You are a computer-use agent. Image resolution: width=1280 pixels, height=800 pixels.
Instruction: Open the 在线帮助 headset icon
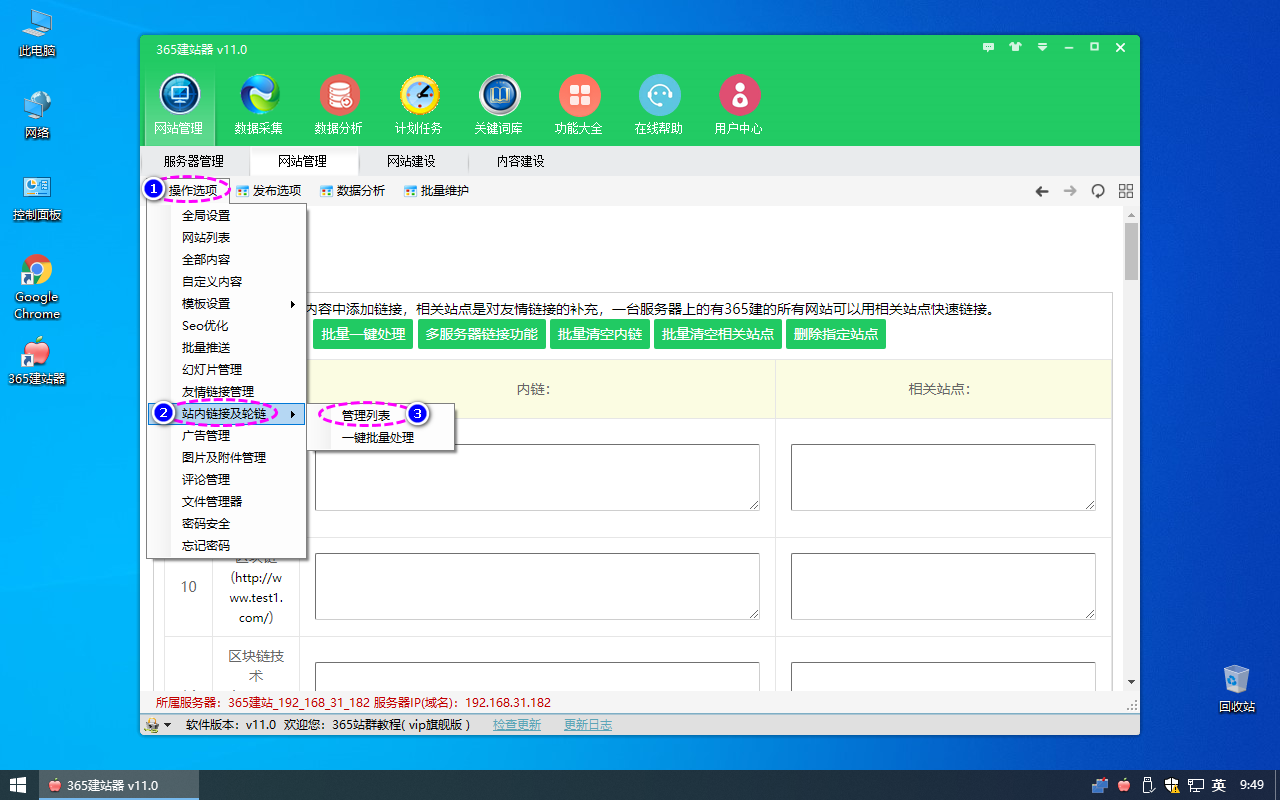click(x=659, y=106)
